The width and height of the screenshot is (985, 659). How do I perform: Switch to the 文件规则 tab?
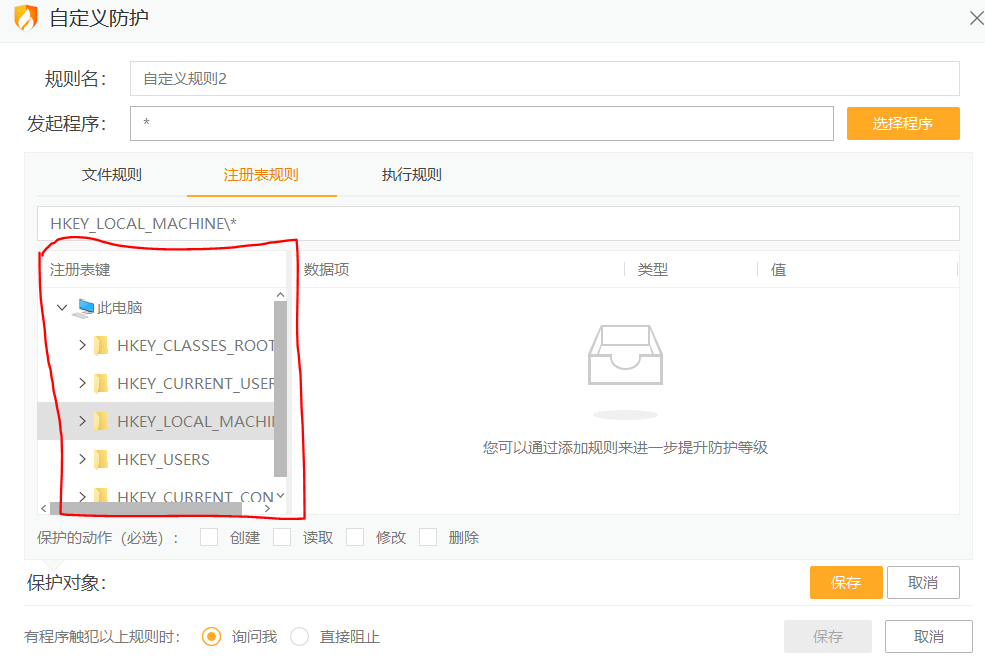pyautogui.click(x=111, y=175)
